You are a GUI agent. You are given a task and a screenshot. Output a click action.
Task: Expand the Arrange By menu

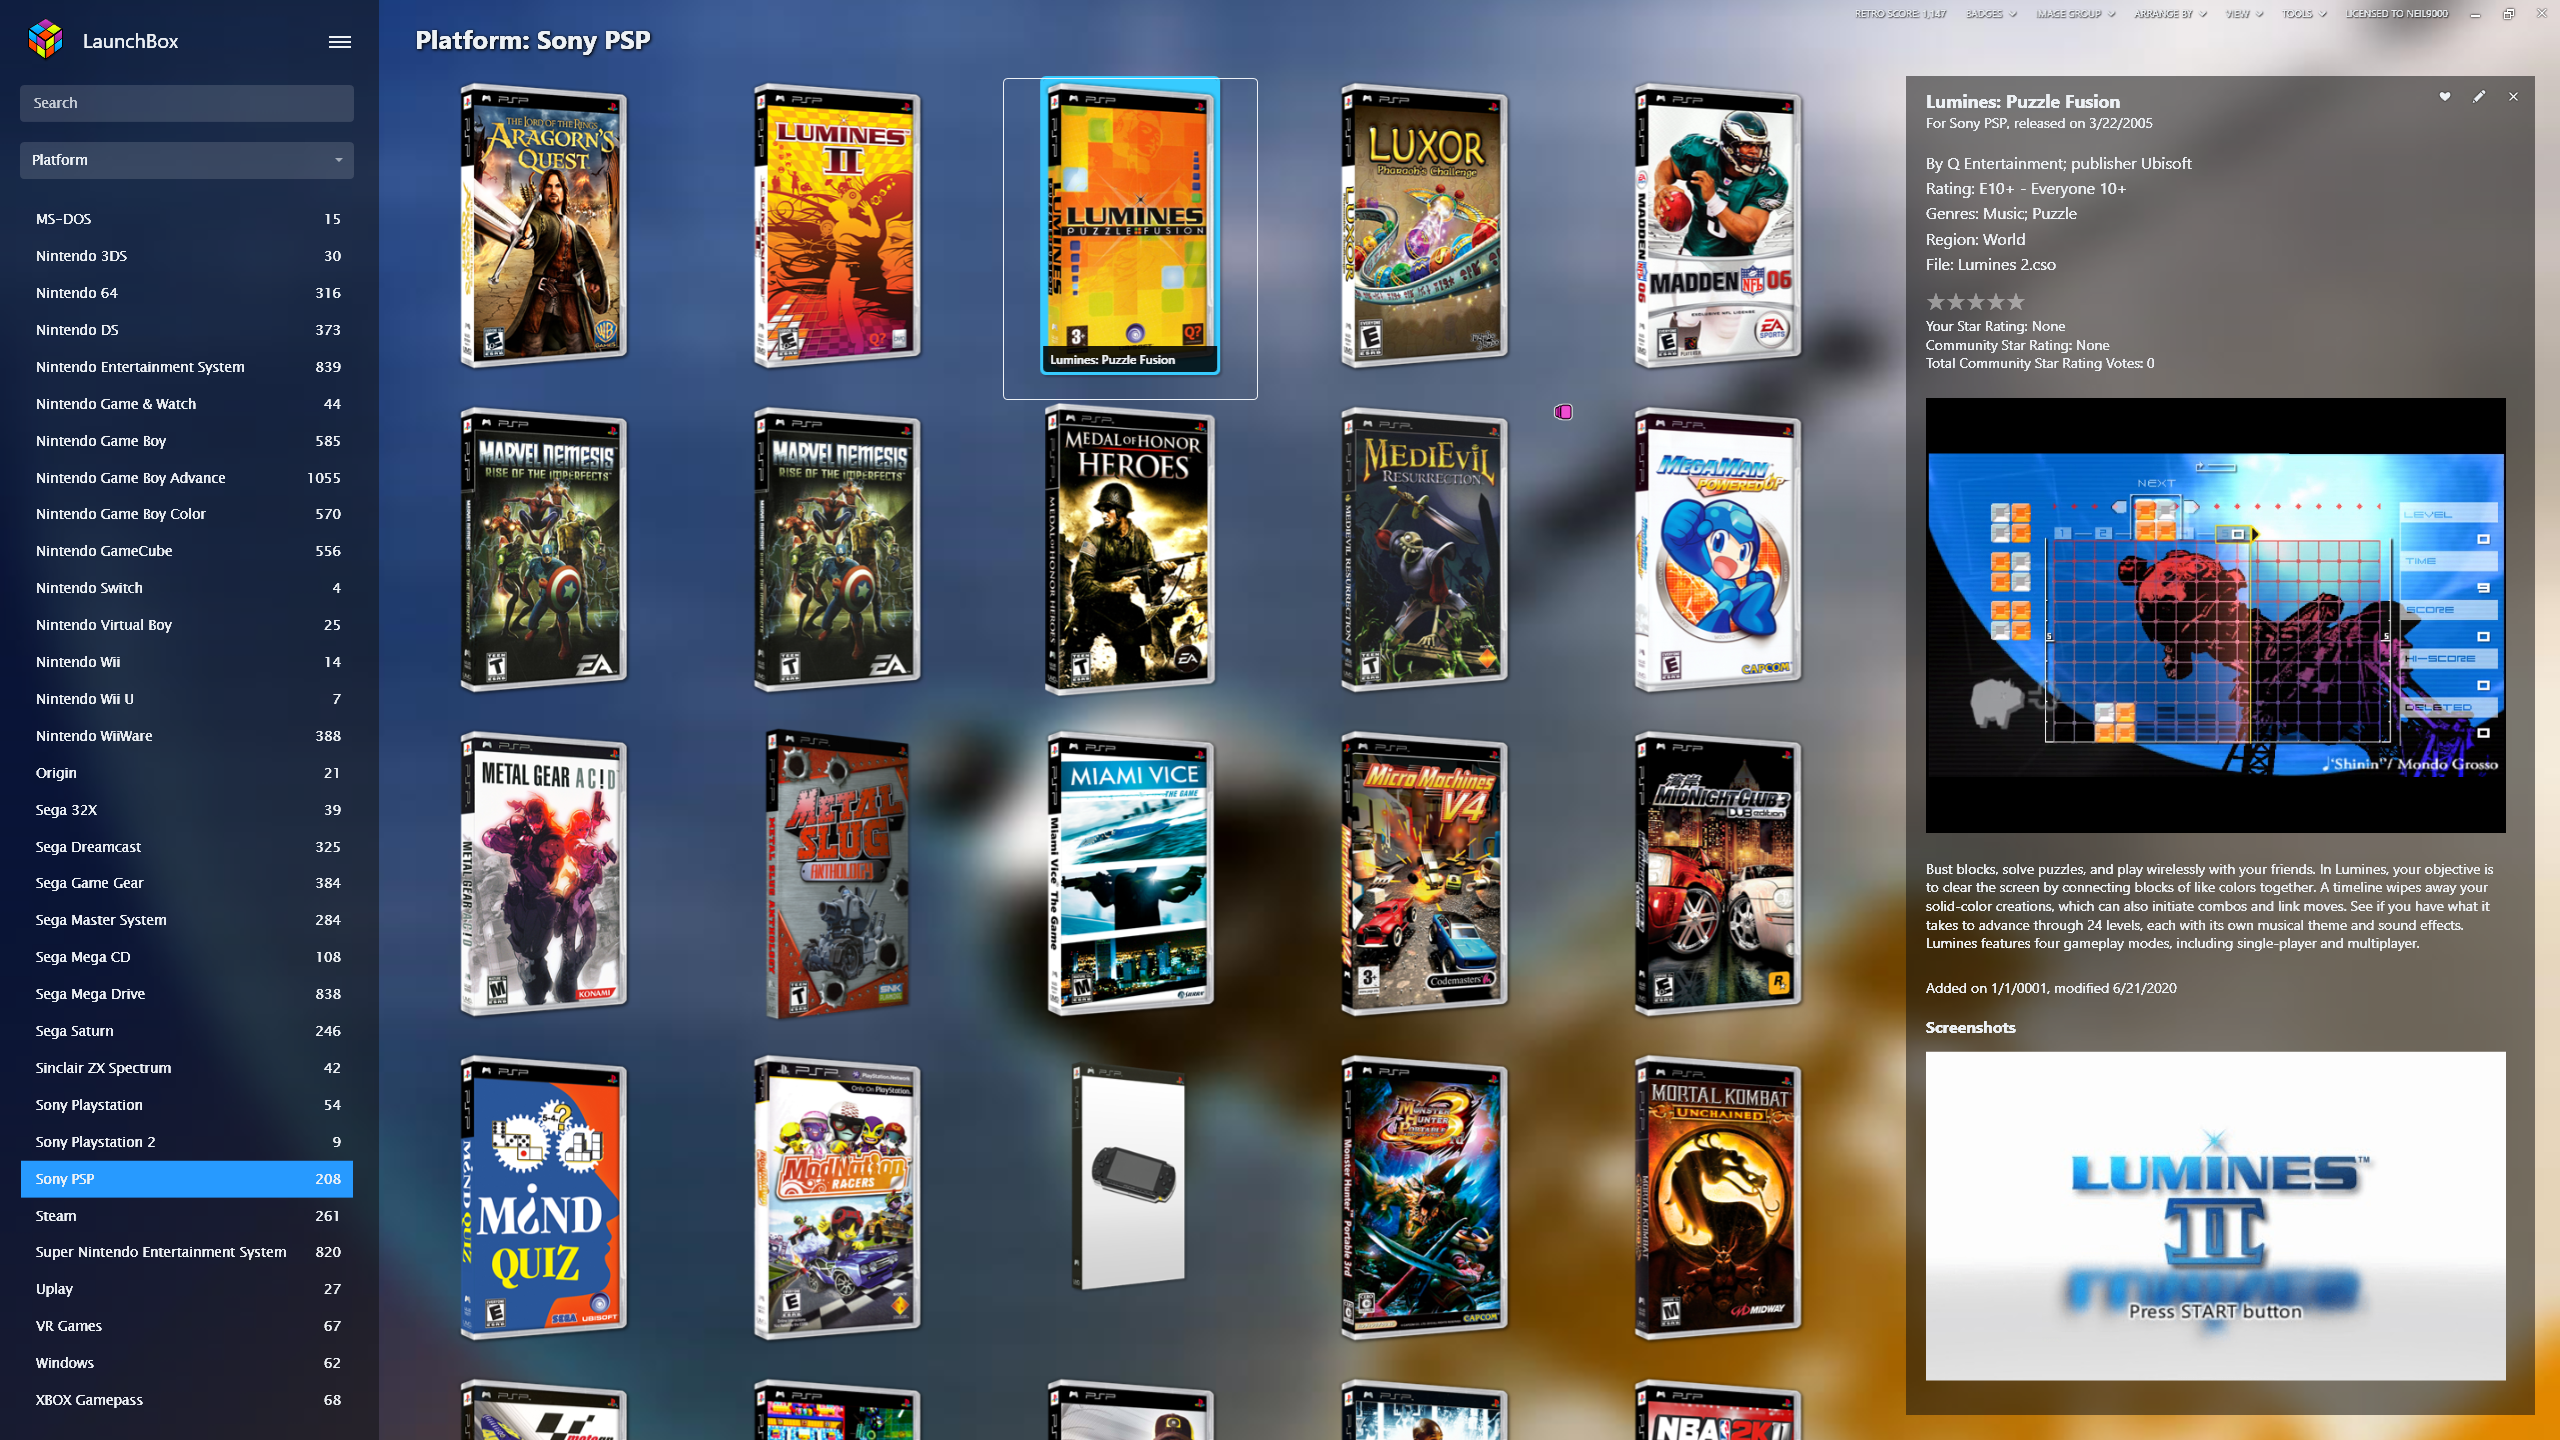tap(2171, 14)
